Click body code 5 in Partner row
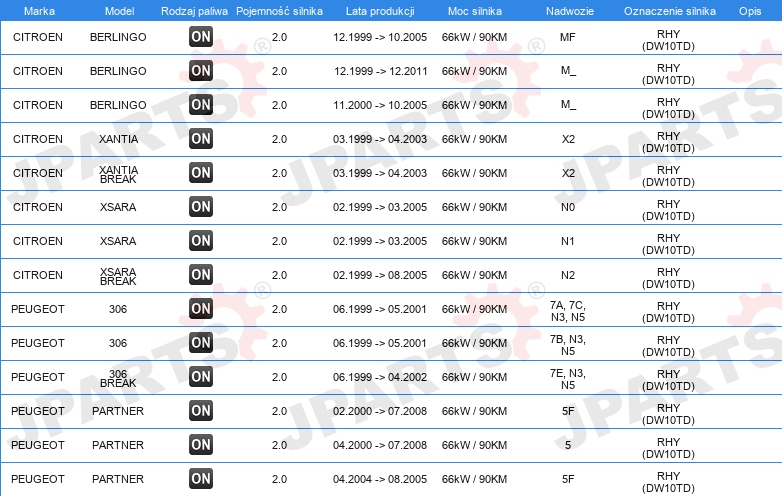782x496 pixels. (x=568, y=445)
